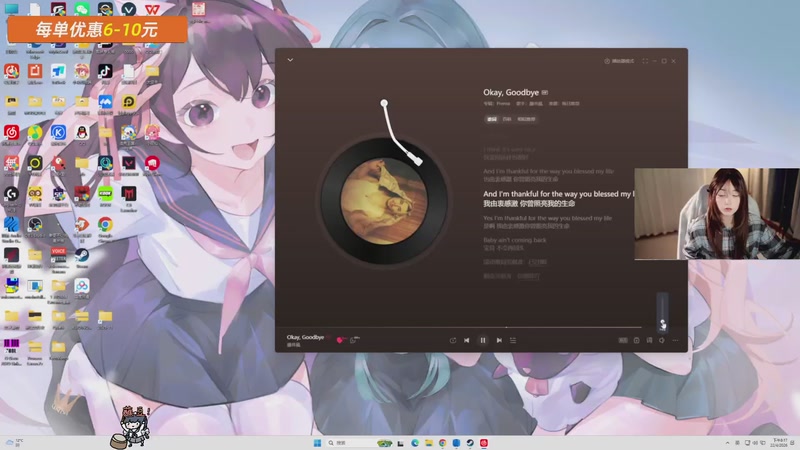Open the taskbar clock and date
Screen dimensions: 800x450
780,443
